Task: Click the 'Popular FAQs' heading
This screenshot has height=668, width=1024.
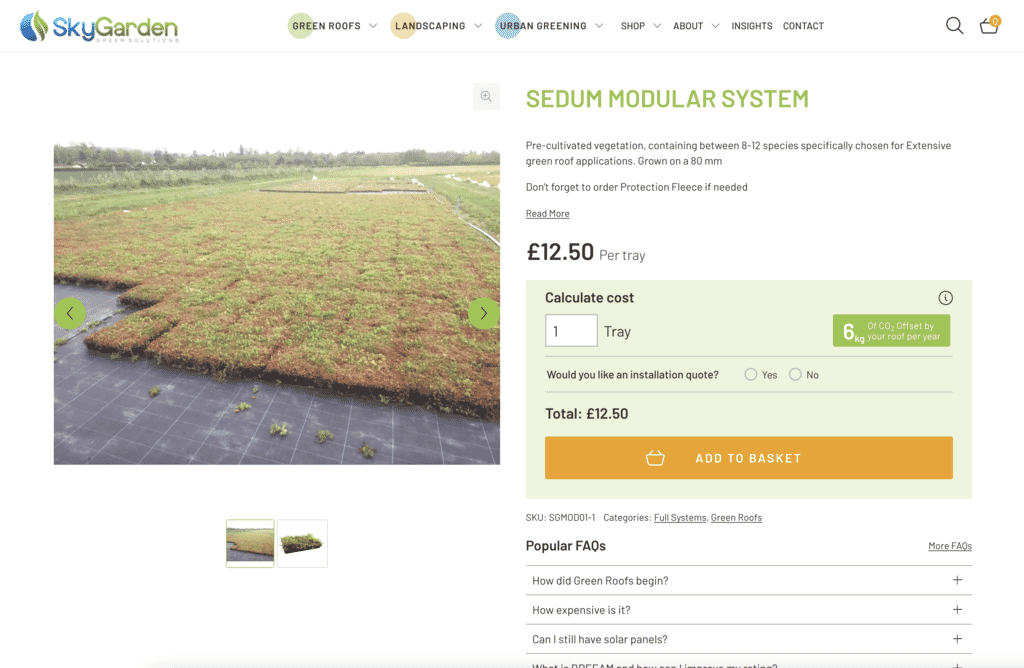Action: pos(566,546)
